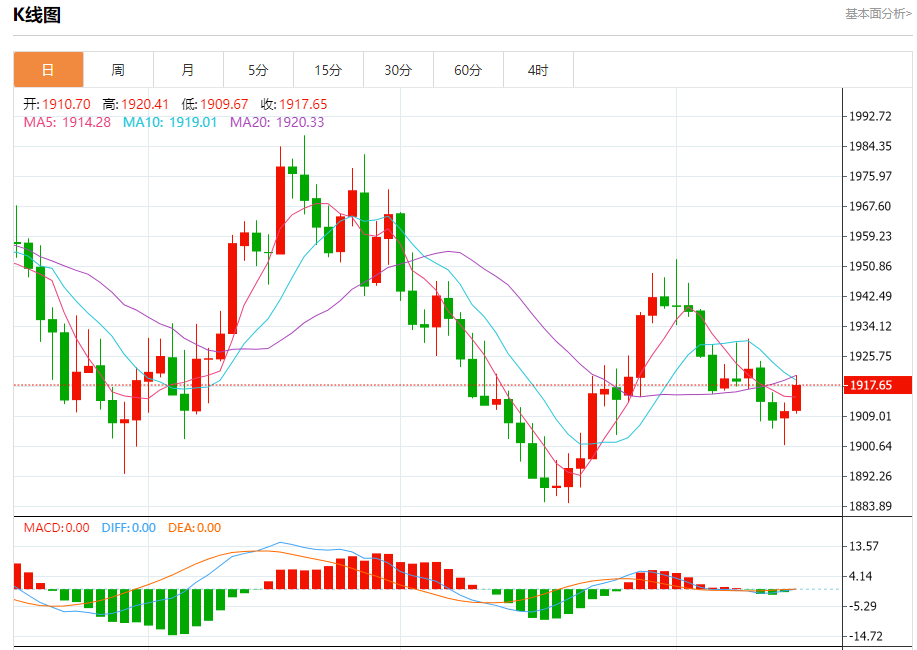Click the 1984.35 price axis label

(870, 146)
